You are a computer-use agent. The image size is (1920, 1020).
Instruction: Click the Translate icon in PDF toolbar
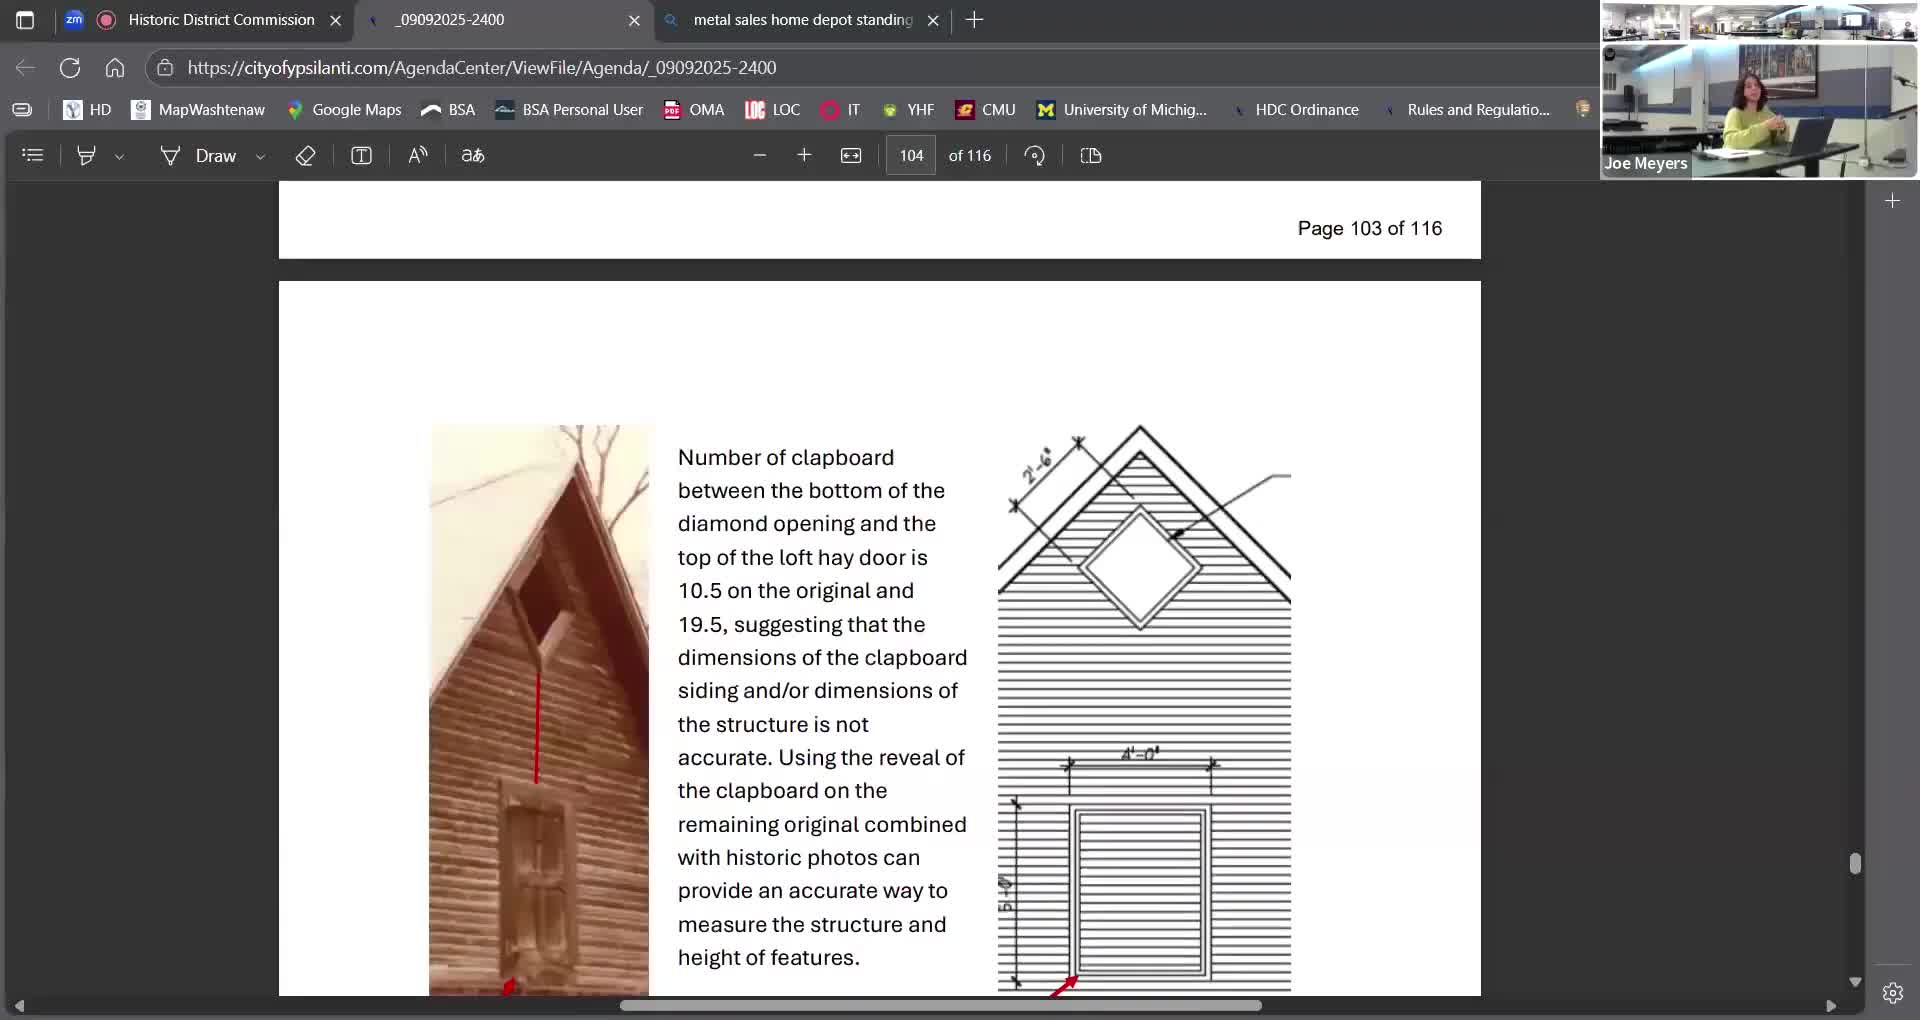tap(472, 155)
